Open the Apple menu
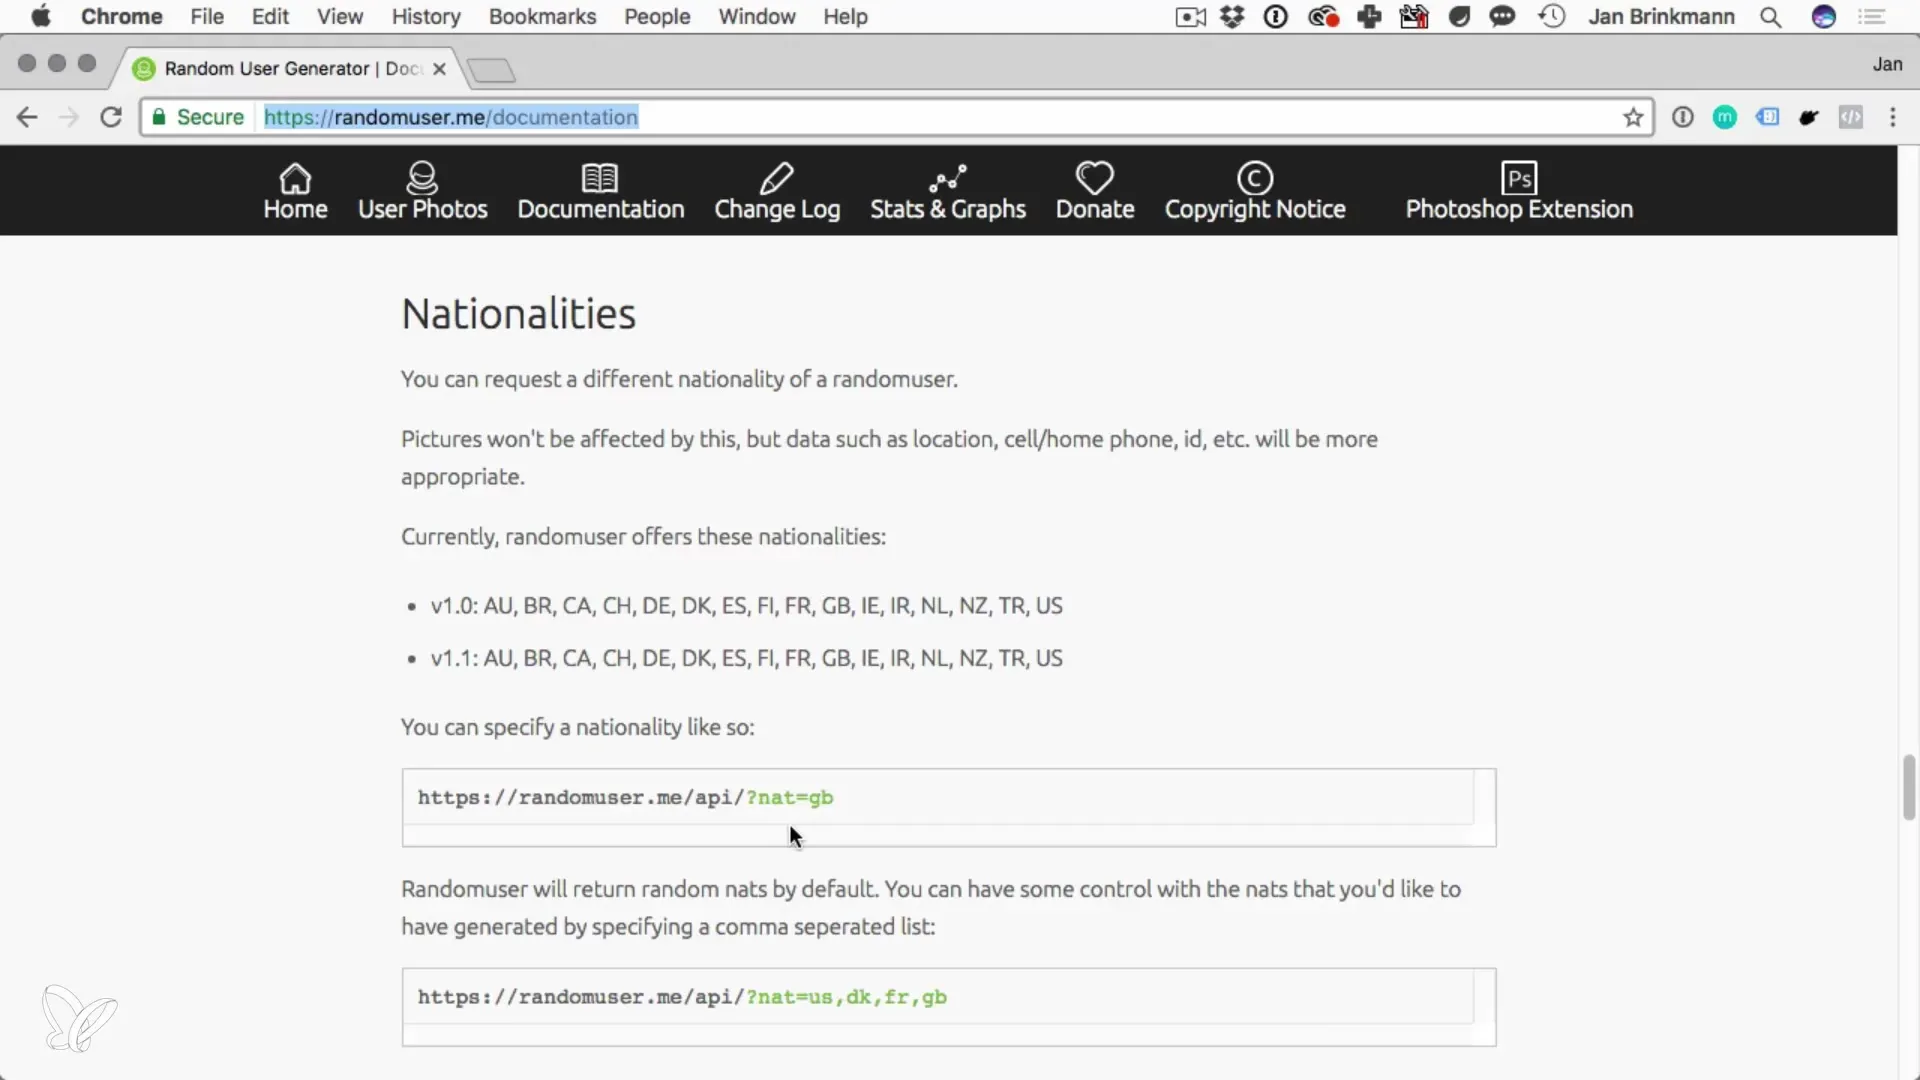This screenshot has width=1920, height=1080. (41, 16)
